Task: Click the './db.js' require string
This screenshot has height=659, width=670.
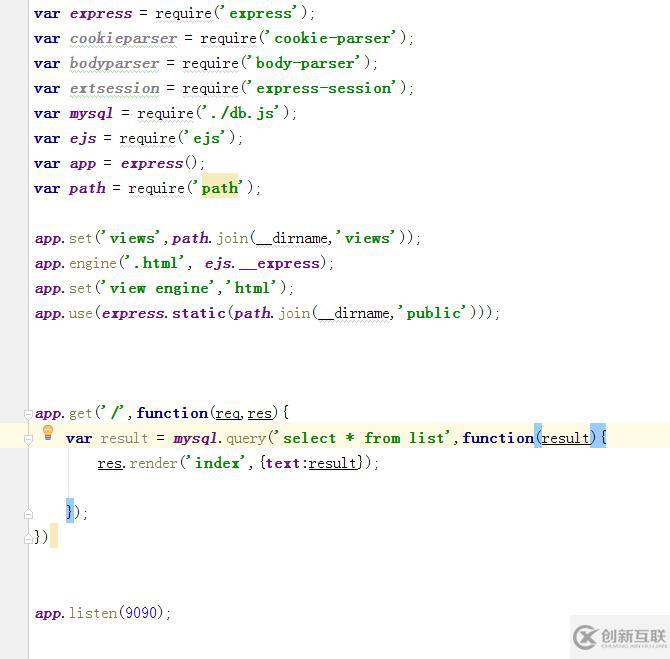Action: click(243, 113)
